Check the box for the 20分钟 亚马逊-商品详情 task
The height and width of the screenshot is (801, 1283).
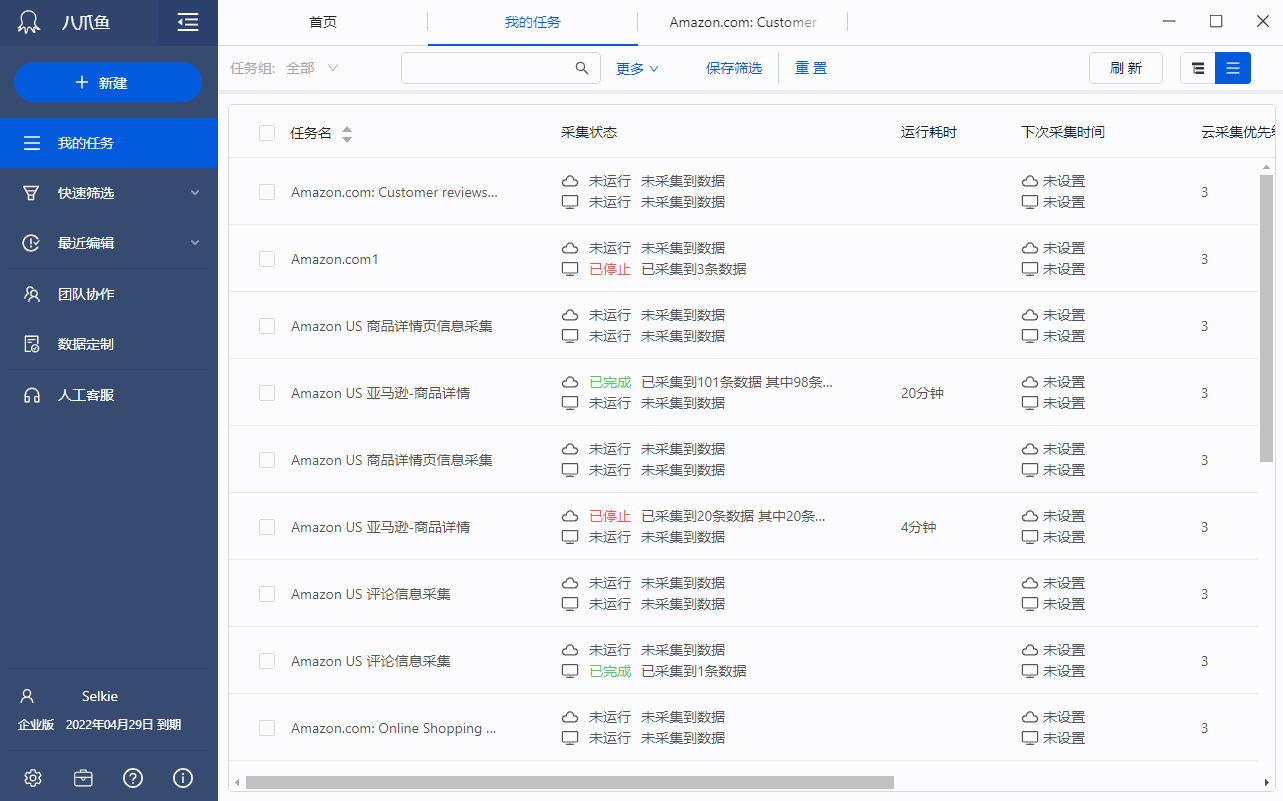267,393
